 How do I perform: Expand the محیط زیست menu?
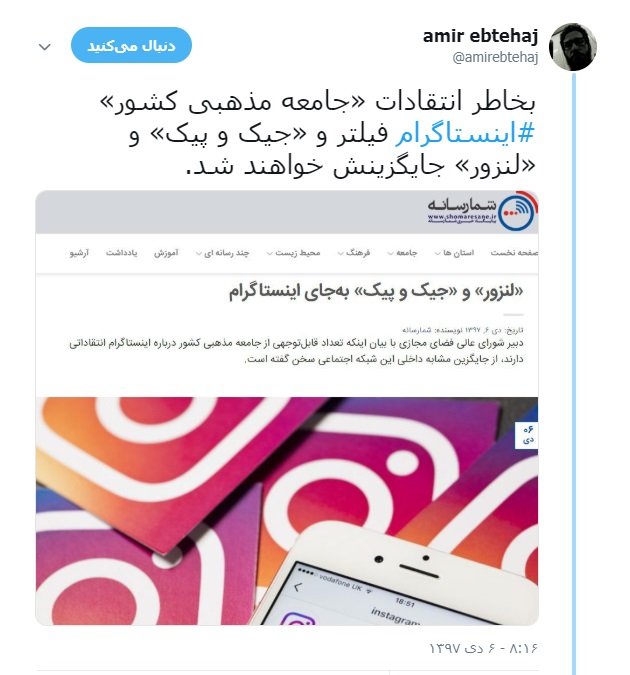(294, 253)
